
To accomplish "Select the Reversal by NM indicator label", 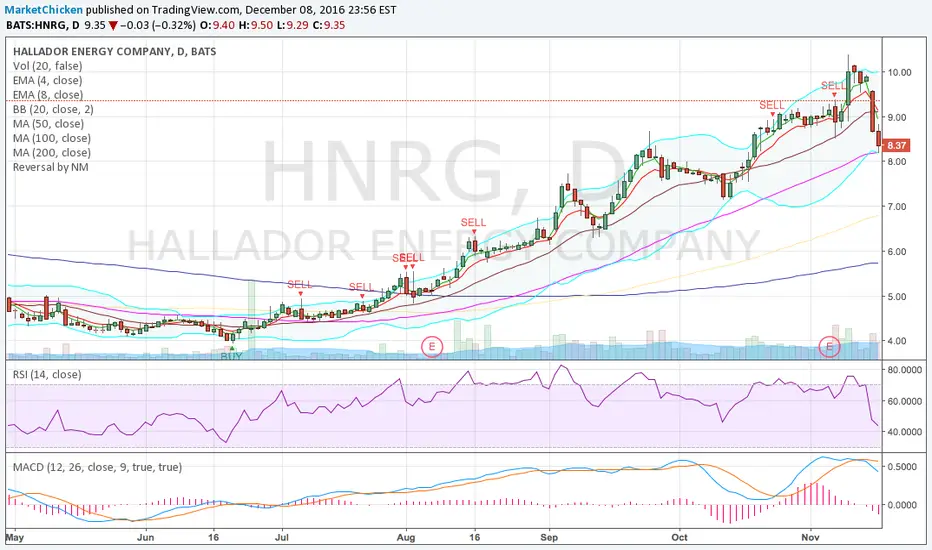I will [x=51, y=167].
